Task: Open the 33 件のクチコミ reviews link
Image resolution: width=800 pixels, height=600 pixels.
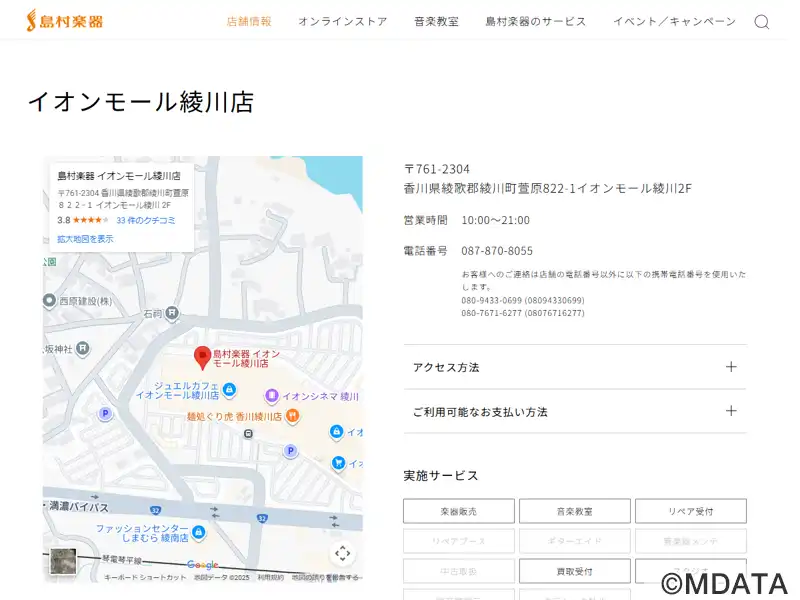Action: click(146, 220)
